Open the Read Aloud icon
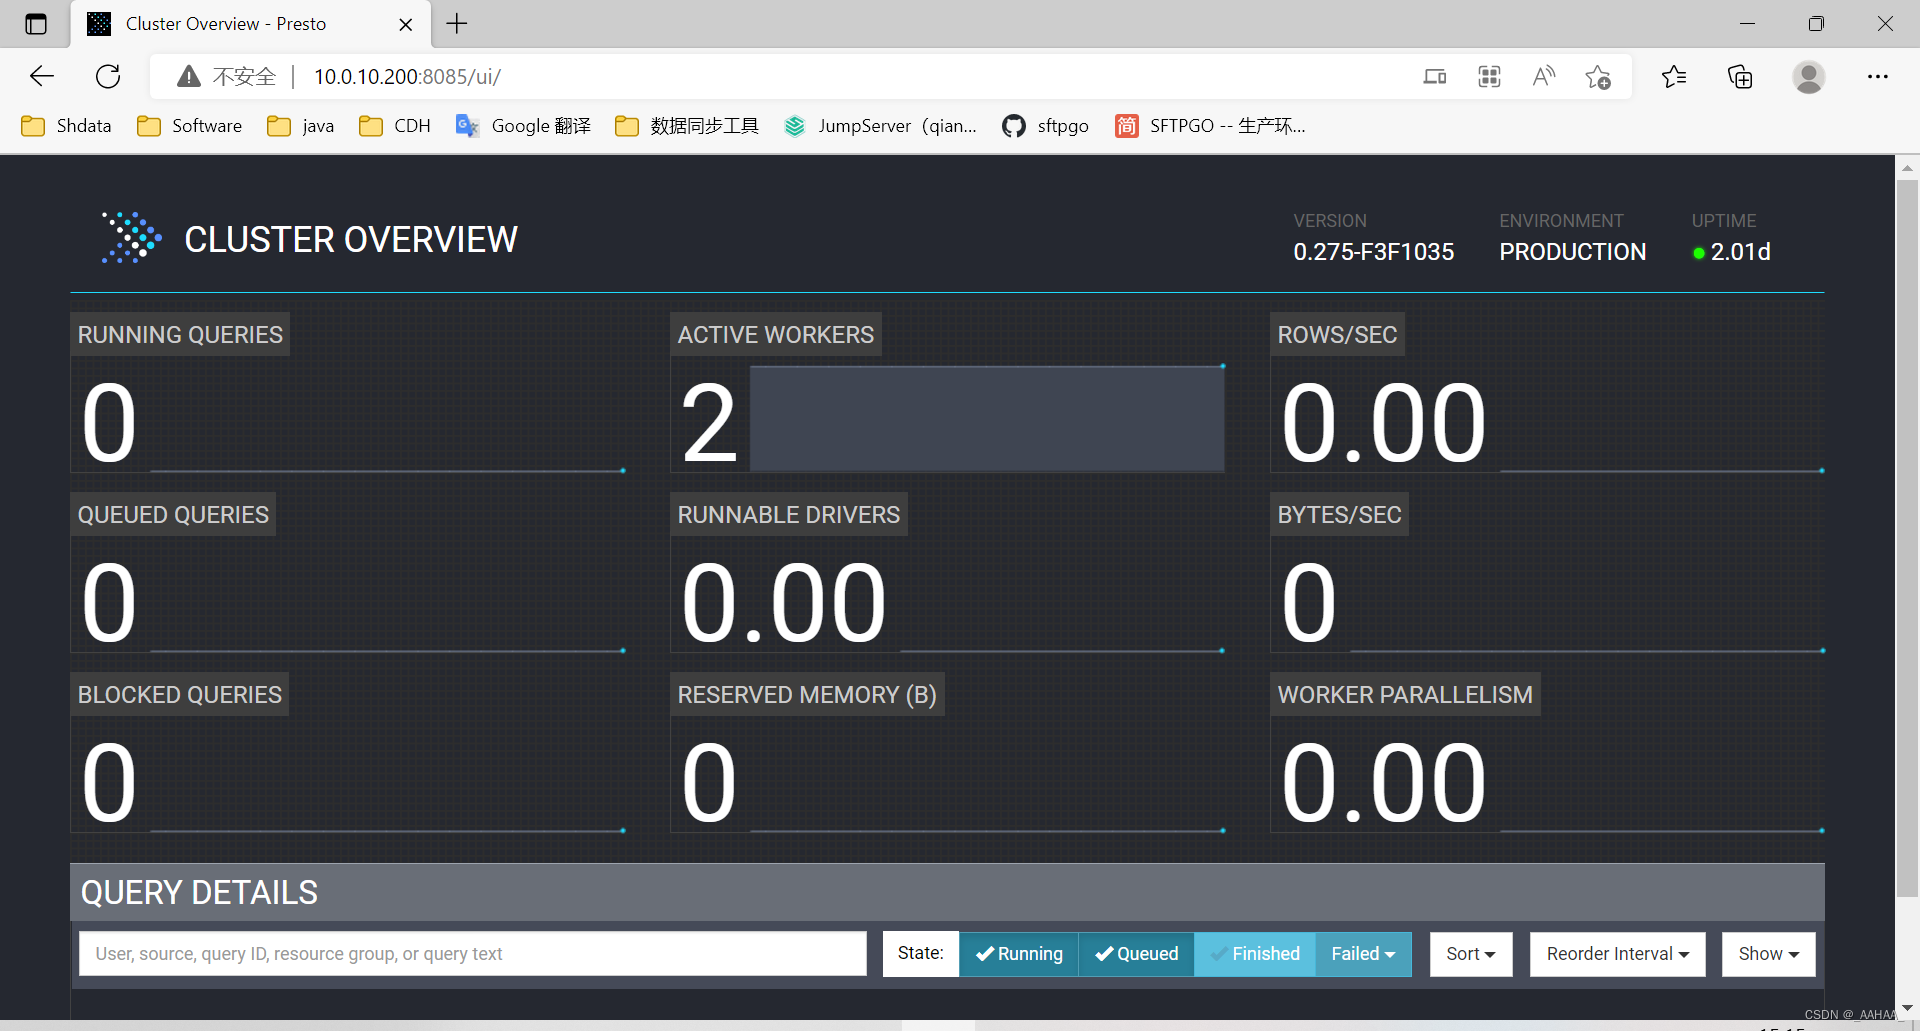 tap(1544, 76)
